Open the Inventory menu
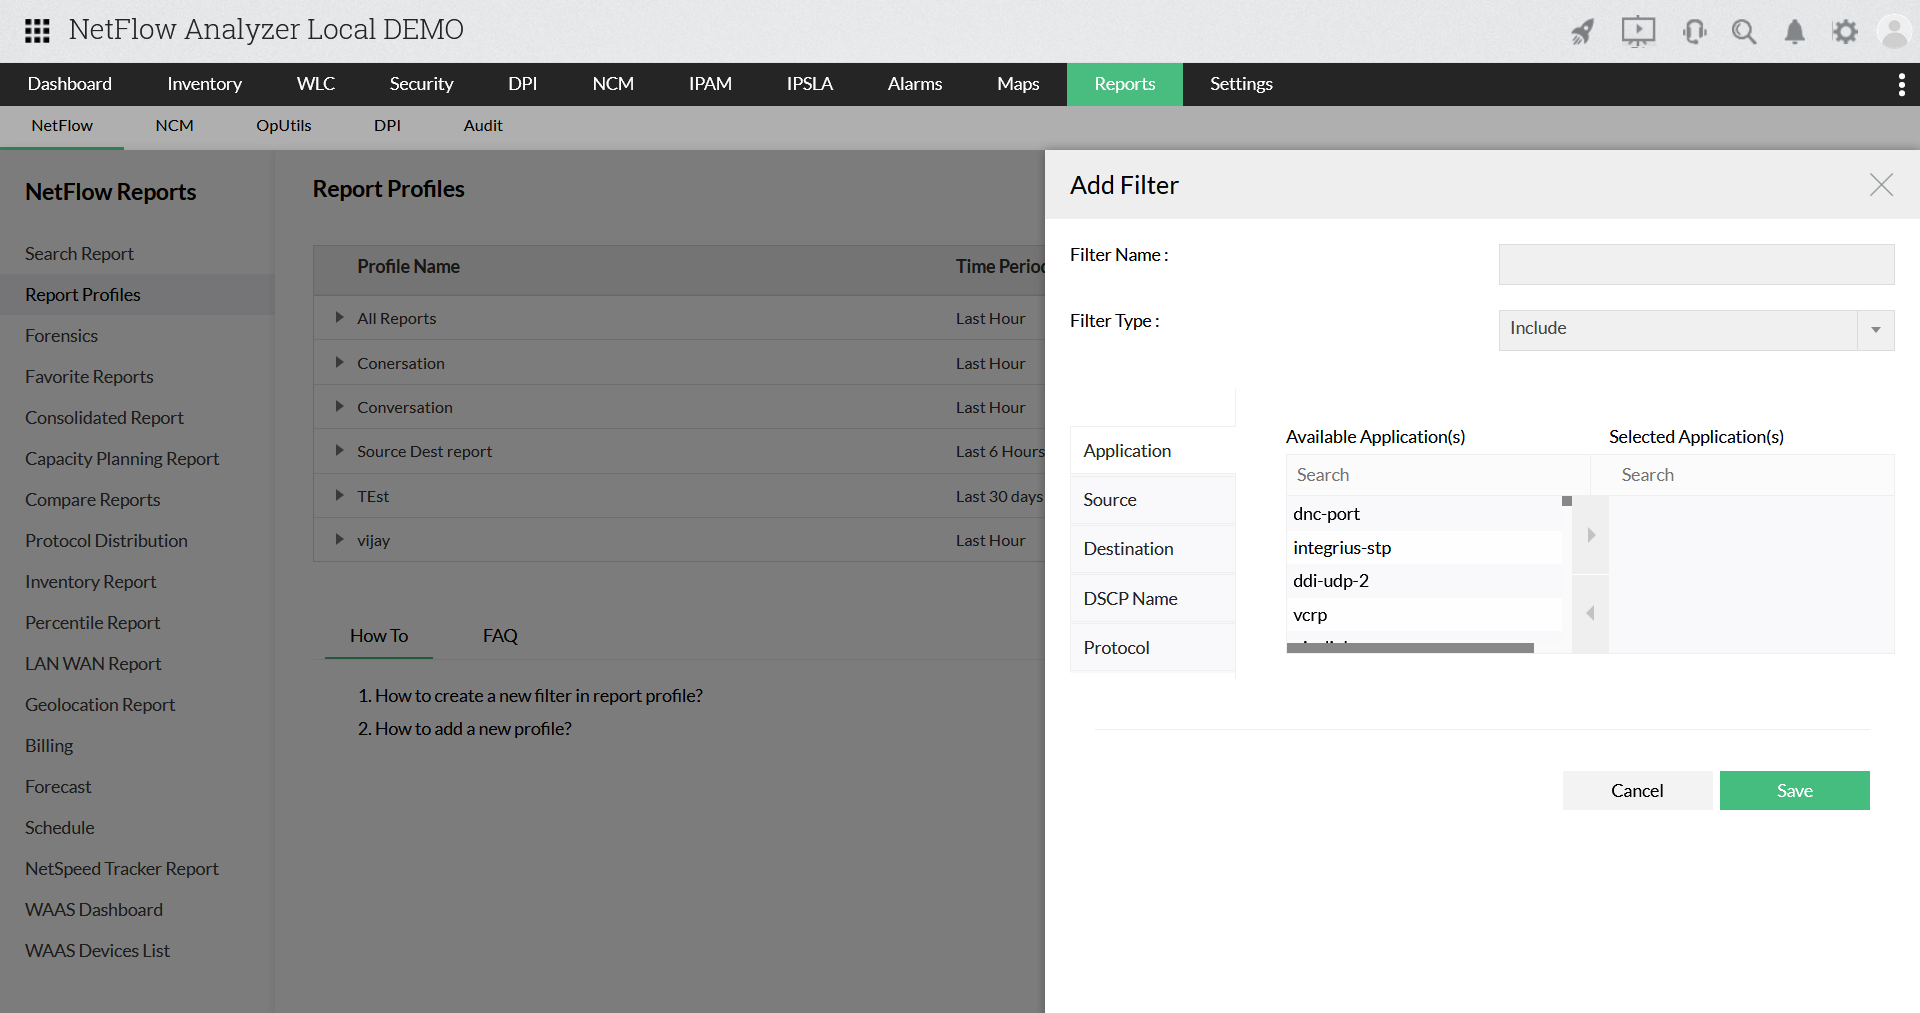 pyautogui.click(x=205, y=85)
